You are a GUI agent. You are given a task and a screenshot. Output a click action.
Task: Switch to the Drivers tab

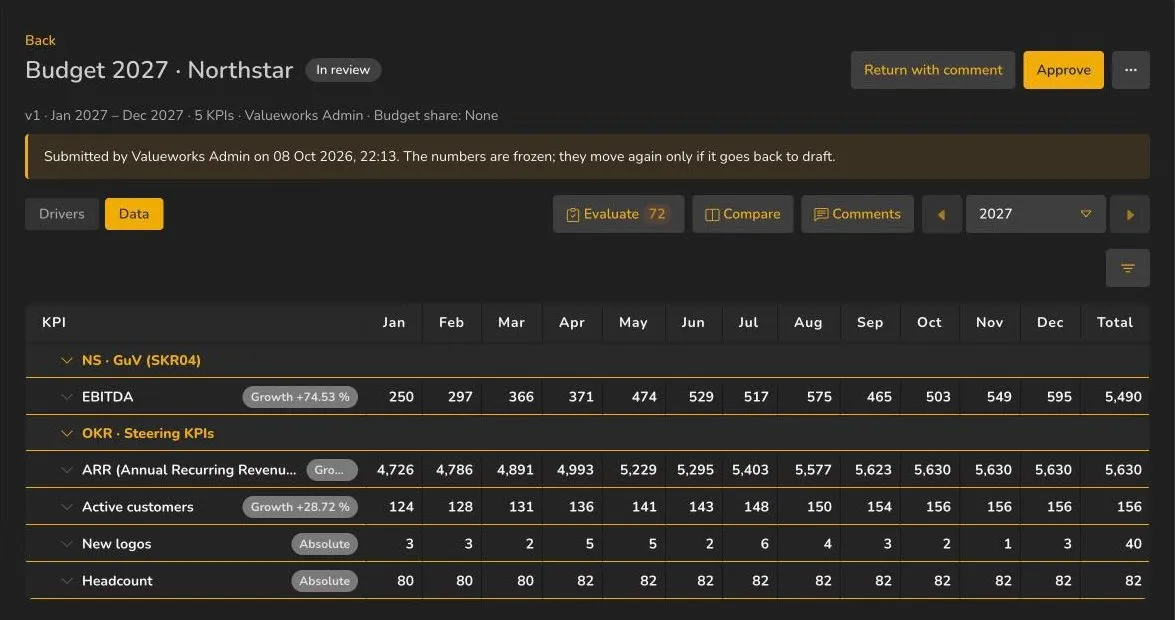point(61,214)
